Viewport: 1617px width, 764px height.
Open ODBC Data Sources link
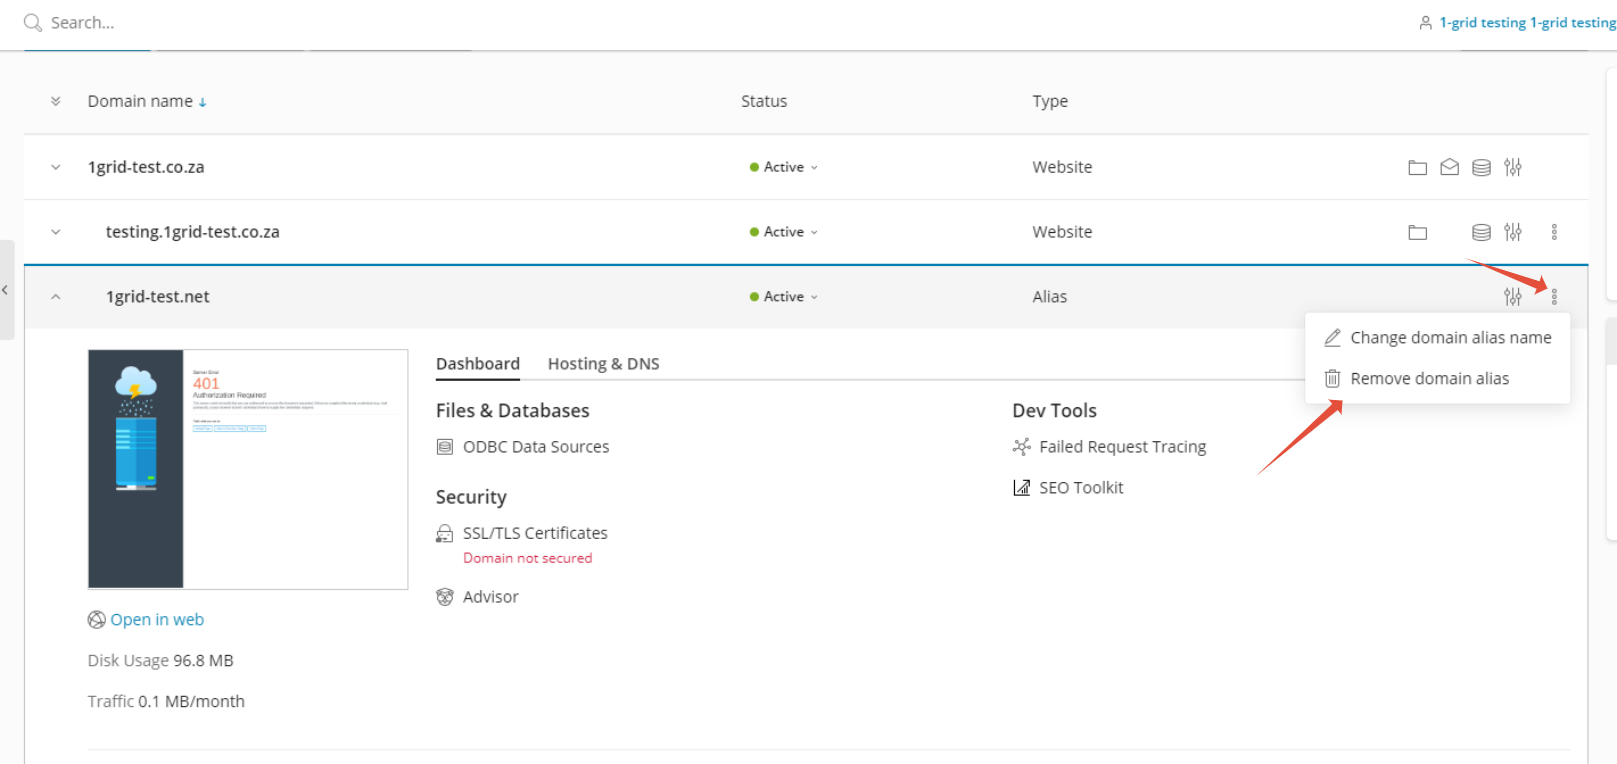[x=536, y=447]
